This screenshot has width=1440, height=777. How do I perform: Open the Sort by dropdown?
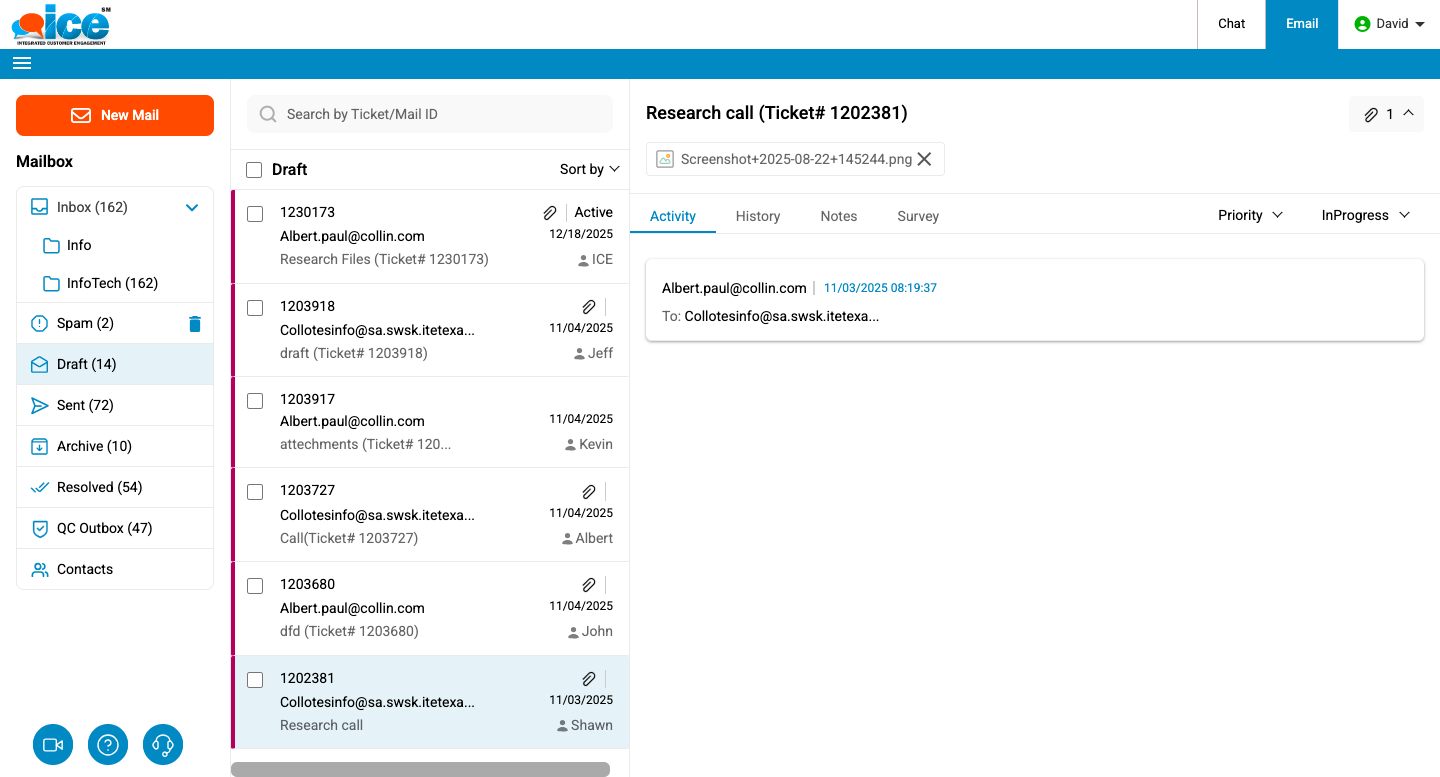click(590, 169)
